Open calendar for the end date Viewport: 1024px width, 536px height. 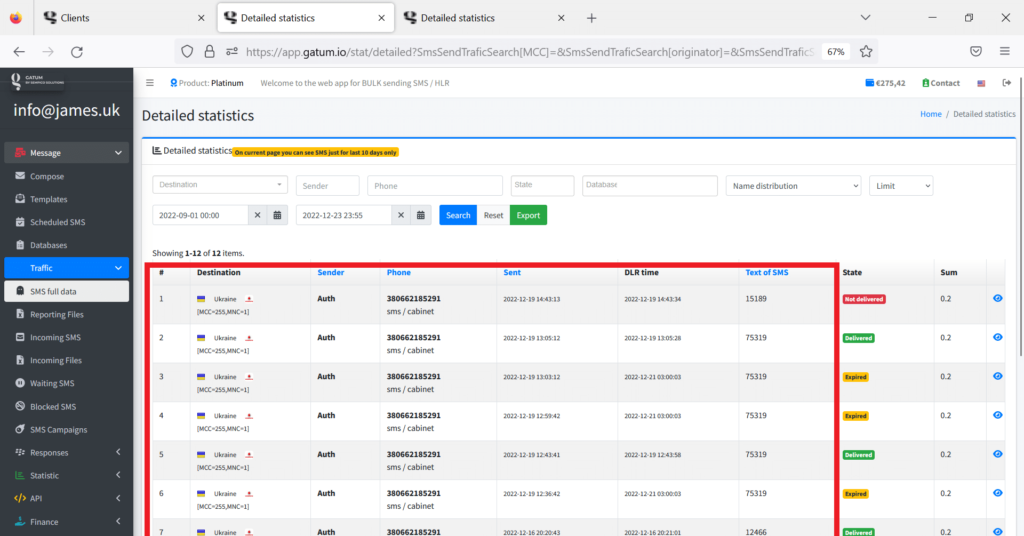coord(421,215)
